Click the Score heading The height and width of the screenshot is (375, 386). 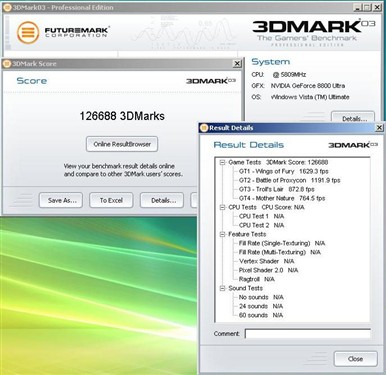pos(32,81)
